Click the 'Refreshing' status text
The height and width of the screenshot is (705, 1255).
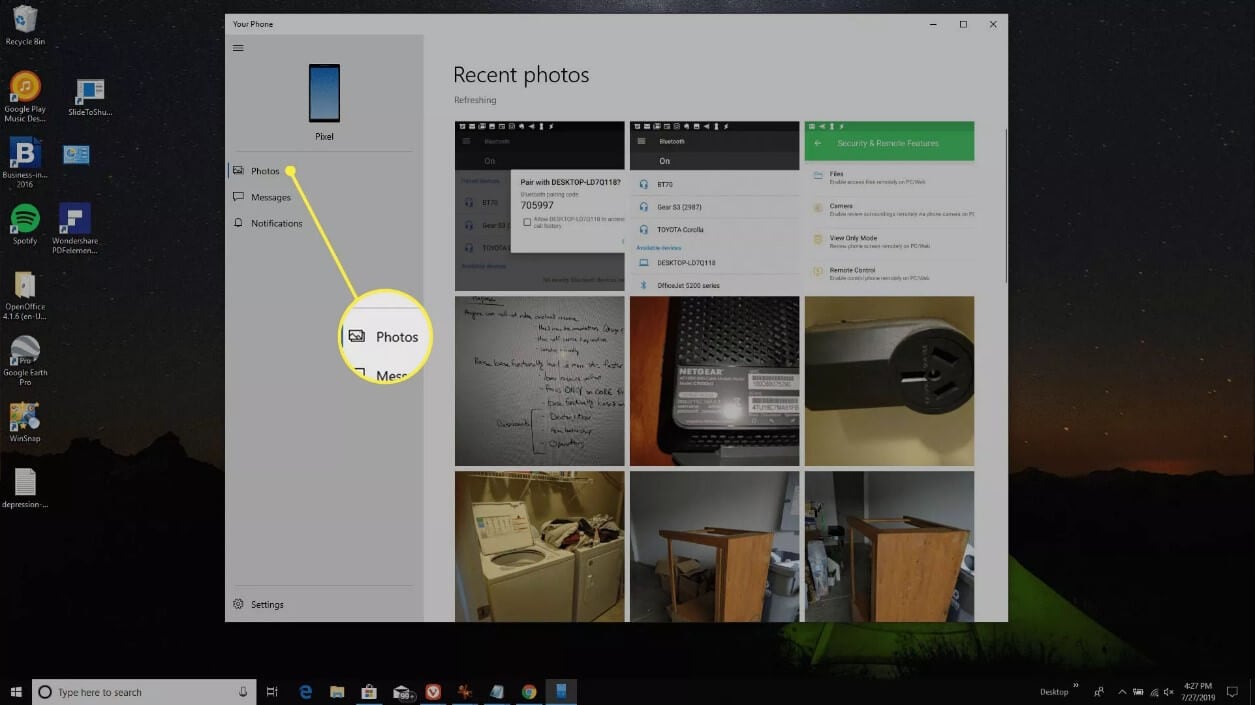click(475, 100)
